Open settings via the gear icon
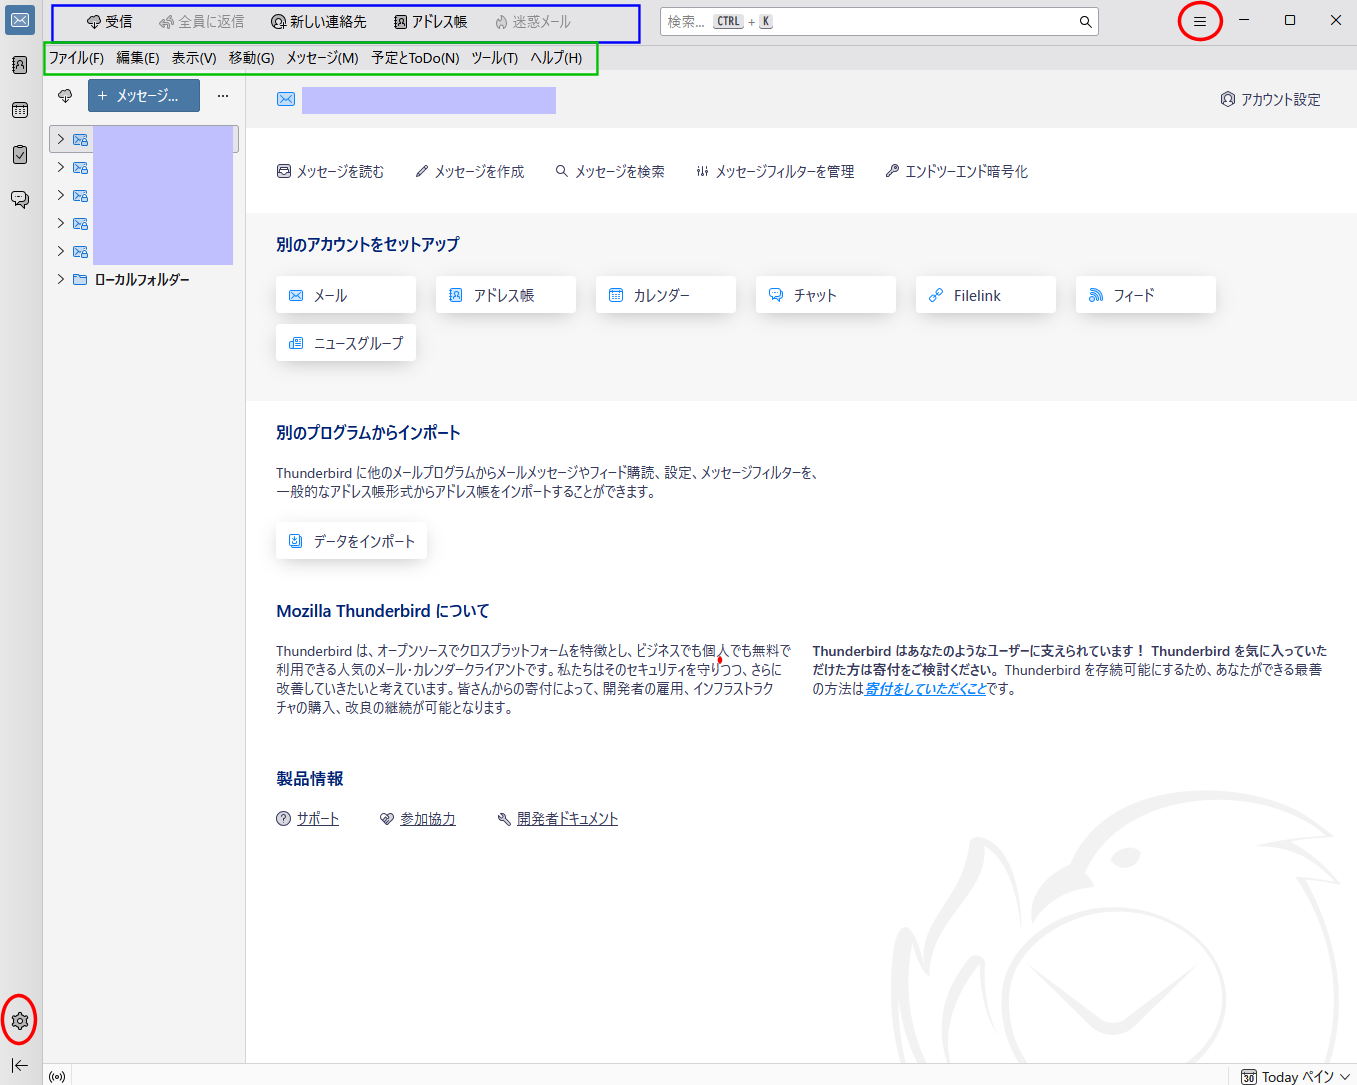The image size is (1357, 1085). click(20, 1021)
